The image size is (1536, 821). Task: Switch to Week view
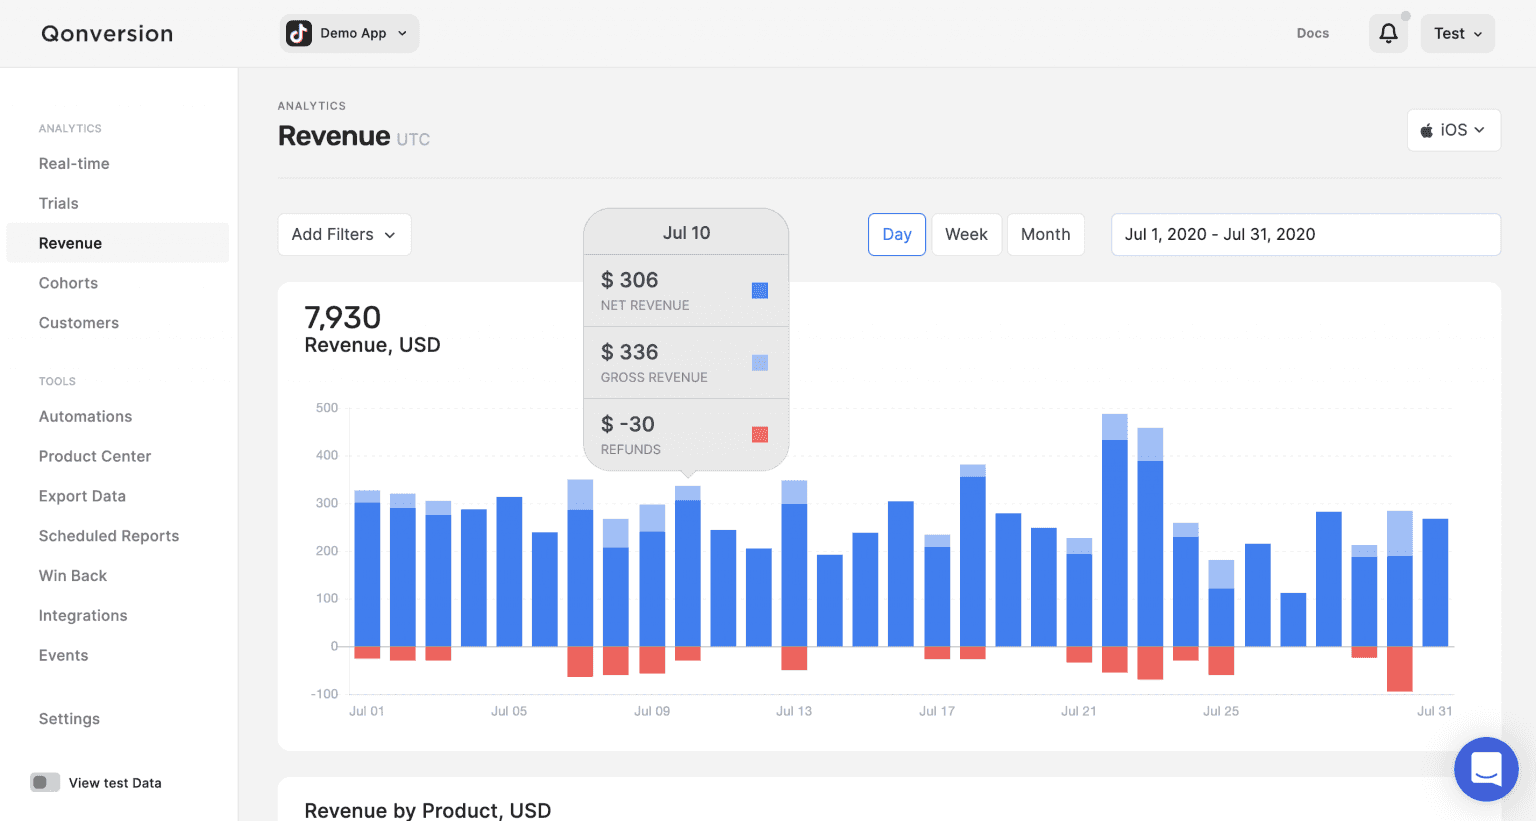tap(966, 234)
